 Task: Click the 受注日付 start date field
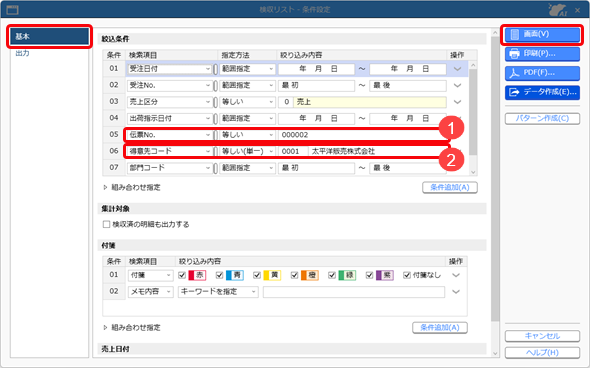click(x=316, y=69)
